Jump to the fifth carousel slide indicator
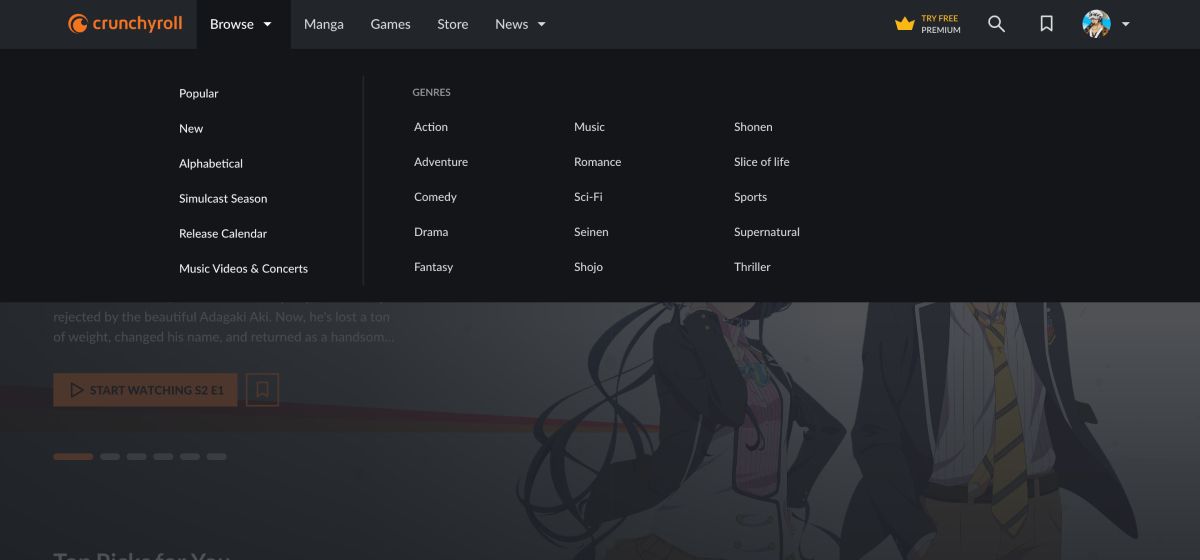This screenshot has width=1200, height=560. [190, 456]
